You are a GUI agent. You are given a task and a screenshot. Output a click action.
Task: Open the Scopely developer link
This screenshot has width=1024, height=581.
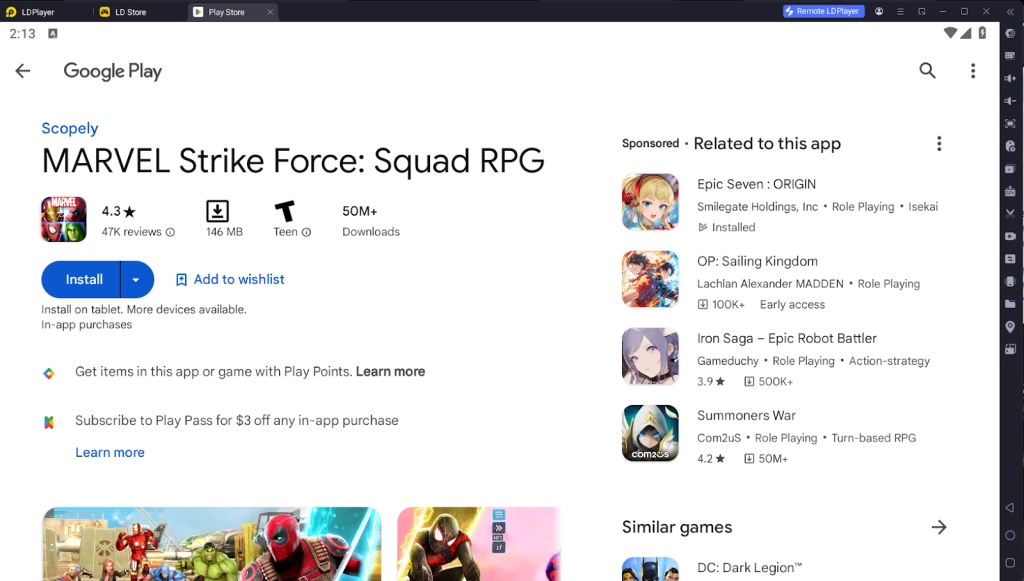pyautogui.click(x=69, y=128)
